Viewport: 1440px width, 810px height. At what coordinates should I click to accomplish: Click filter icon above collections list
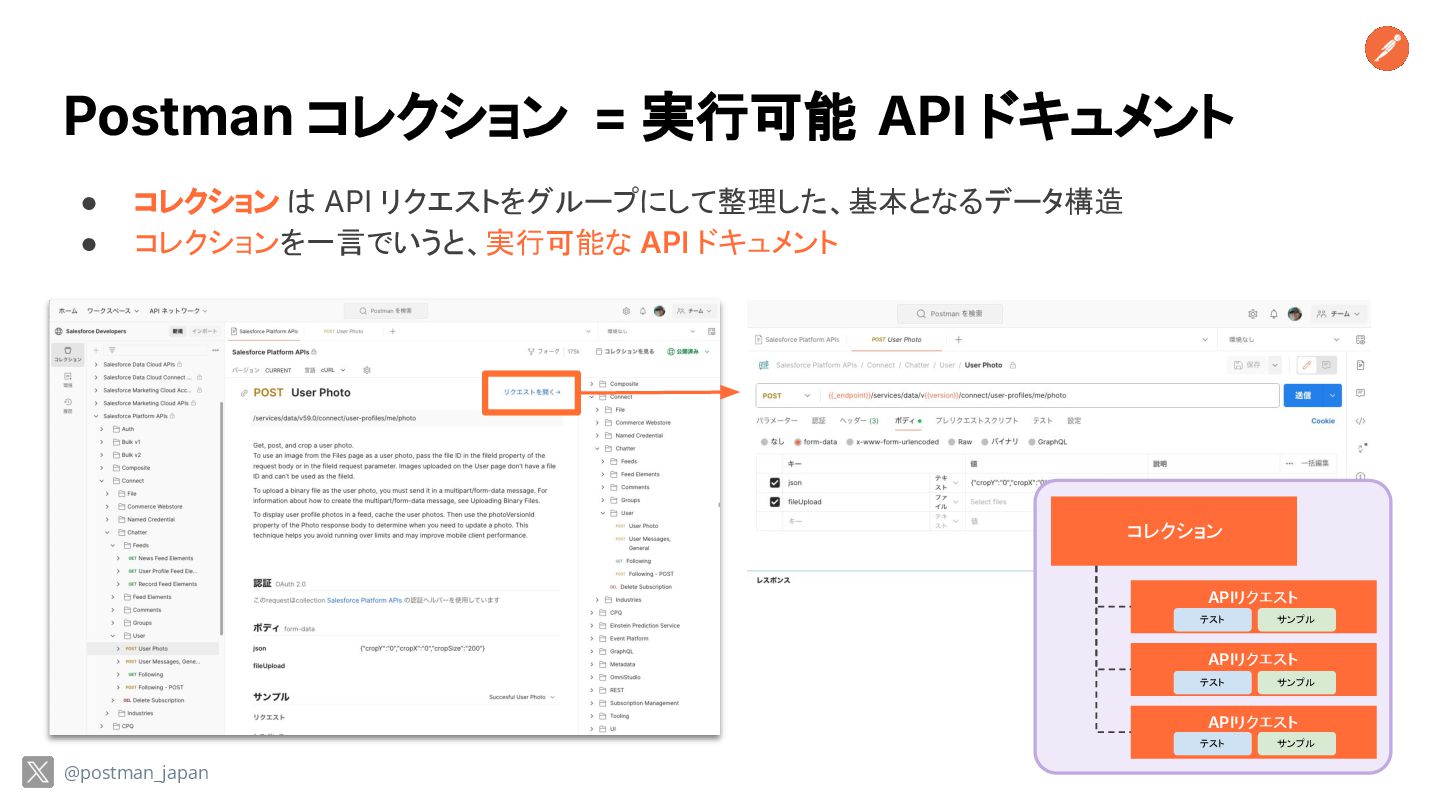click(112, 350)
